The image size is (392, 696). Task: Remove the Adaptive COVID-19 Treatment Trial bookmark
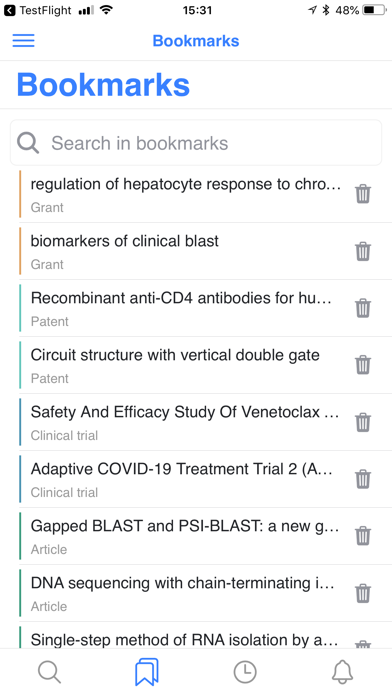(x=363, y=479)
